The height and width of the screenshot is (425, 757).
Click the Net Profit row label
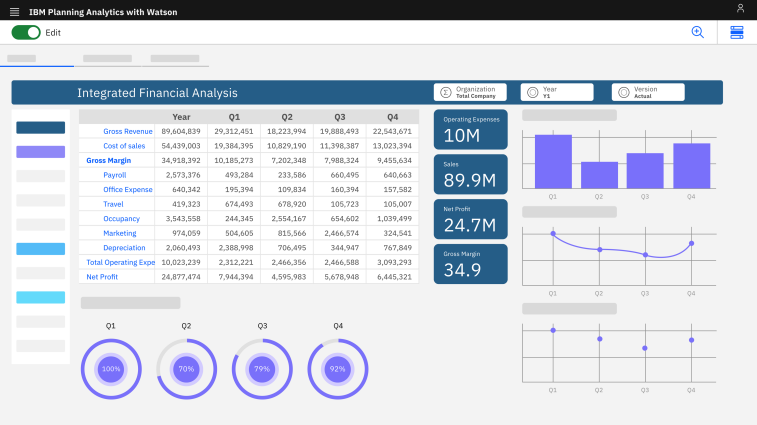(102, 277)
